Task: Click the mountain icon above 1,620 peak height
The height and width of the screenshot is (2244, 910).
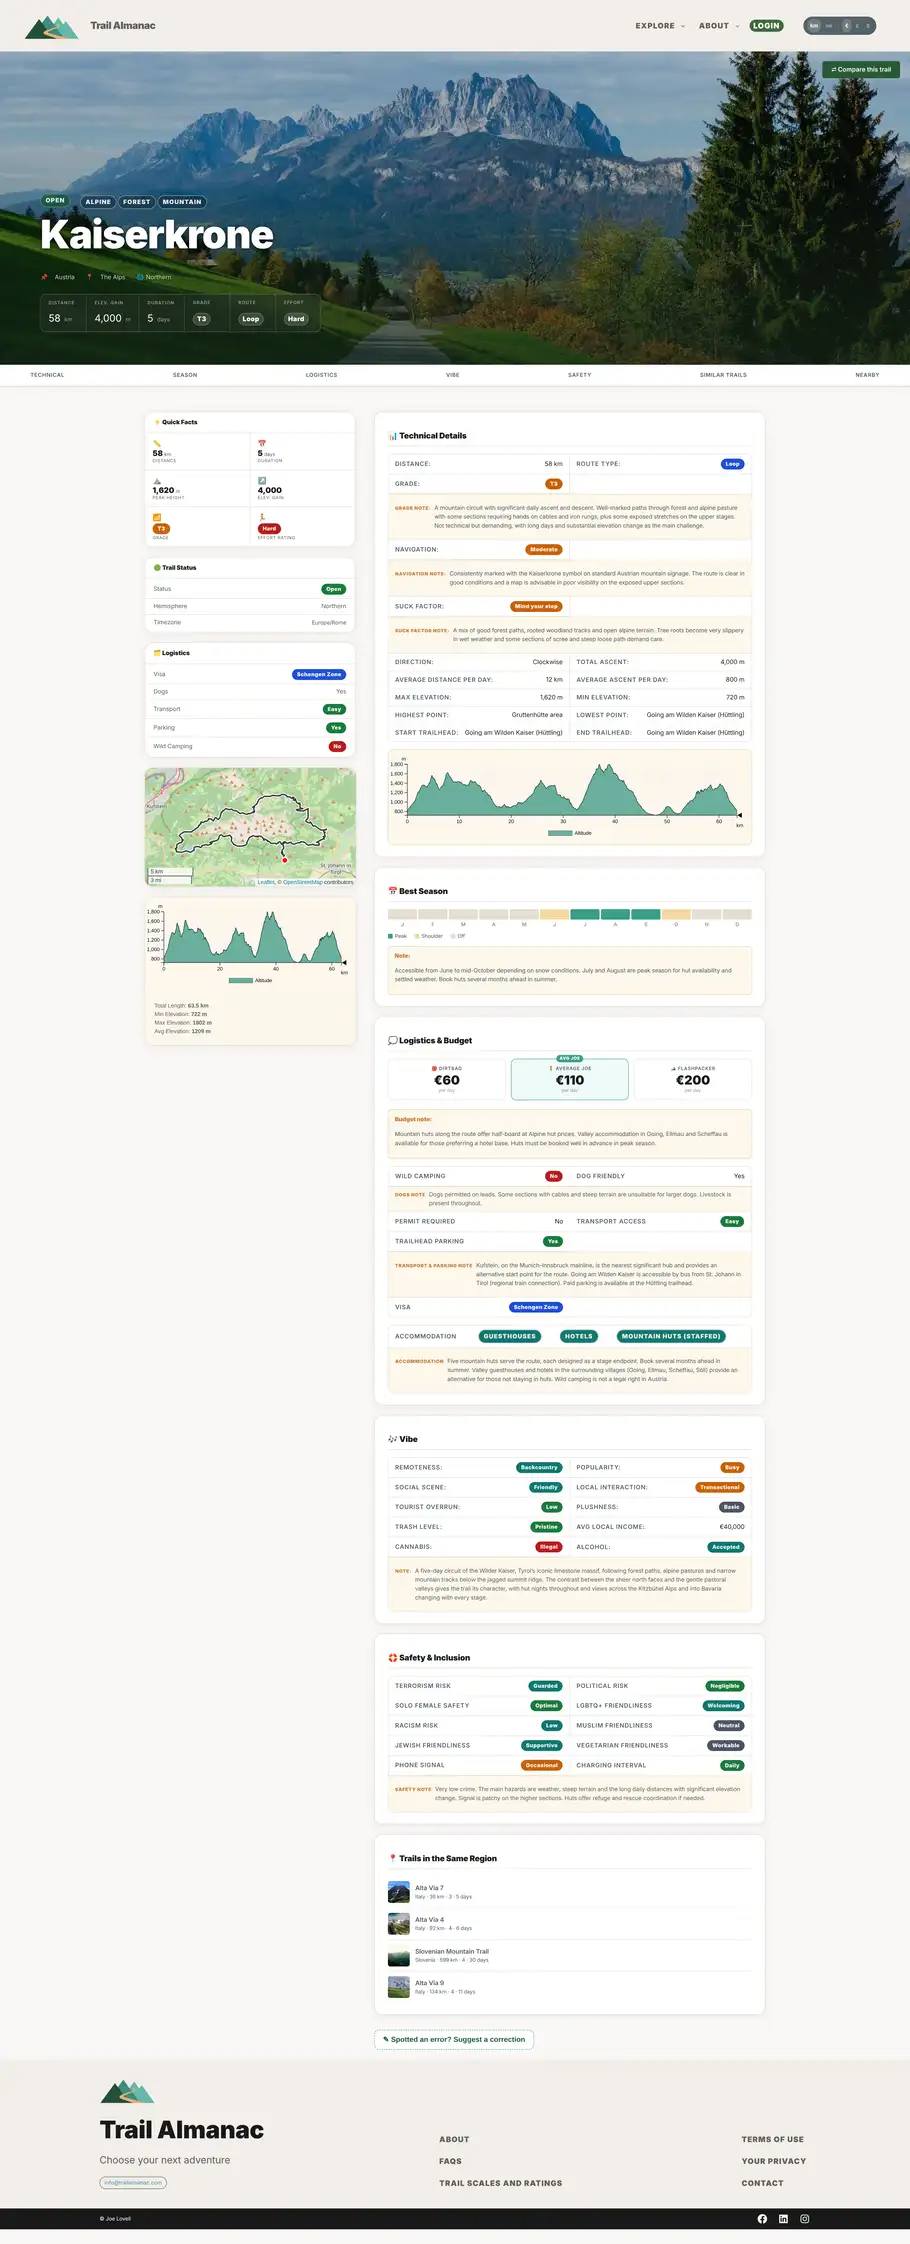Action: click(x=157, y=481)
